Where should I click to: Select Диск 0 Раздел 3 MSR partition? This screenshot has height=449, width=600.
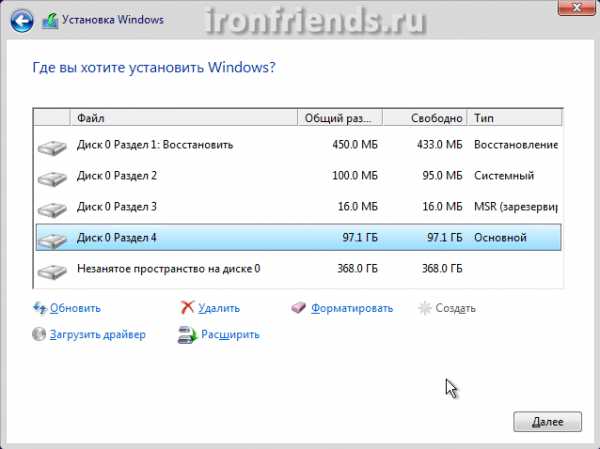click(298, 207)
